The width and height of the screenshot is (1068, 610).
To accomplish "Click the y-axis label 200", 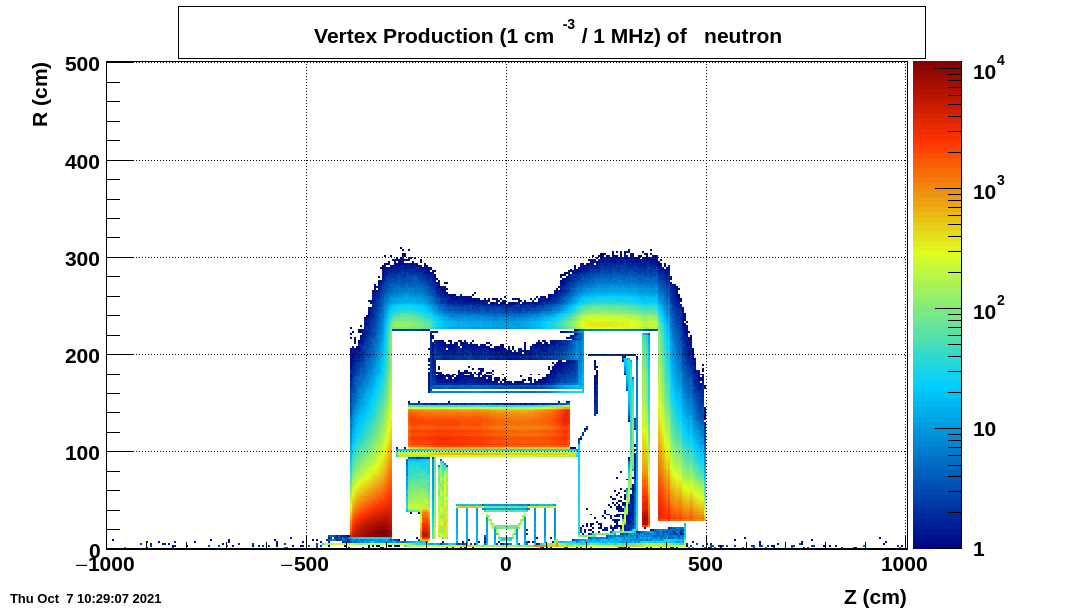I will tap(82, 356).
